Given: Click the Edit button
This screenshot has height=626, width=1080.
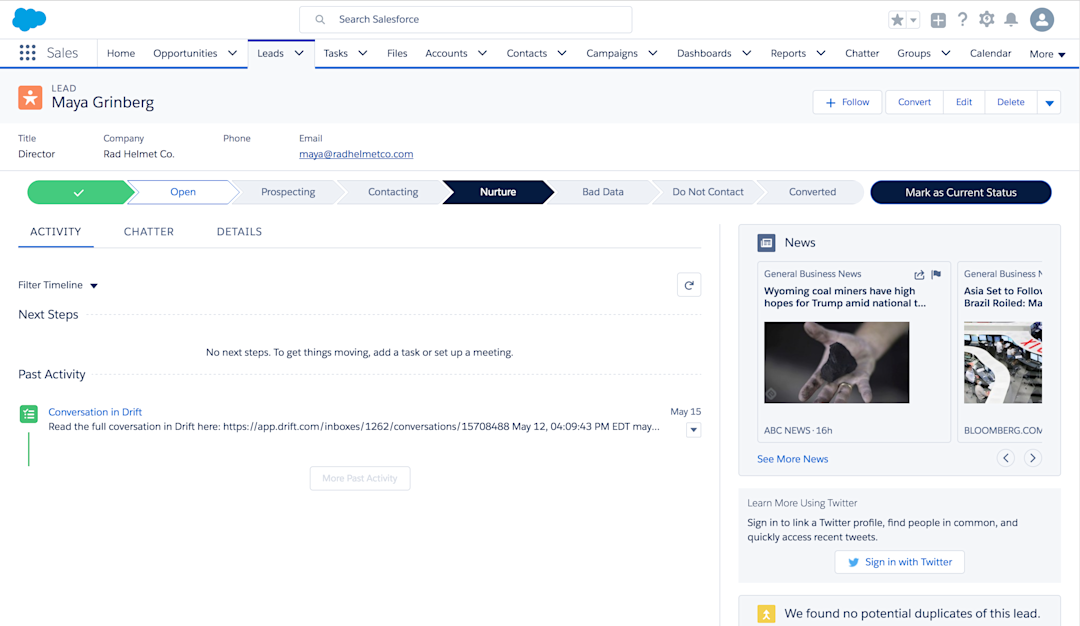Looking at the screenshot, I should [964, 102].
